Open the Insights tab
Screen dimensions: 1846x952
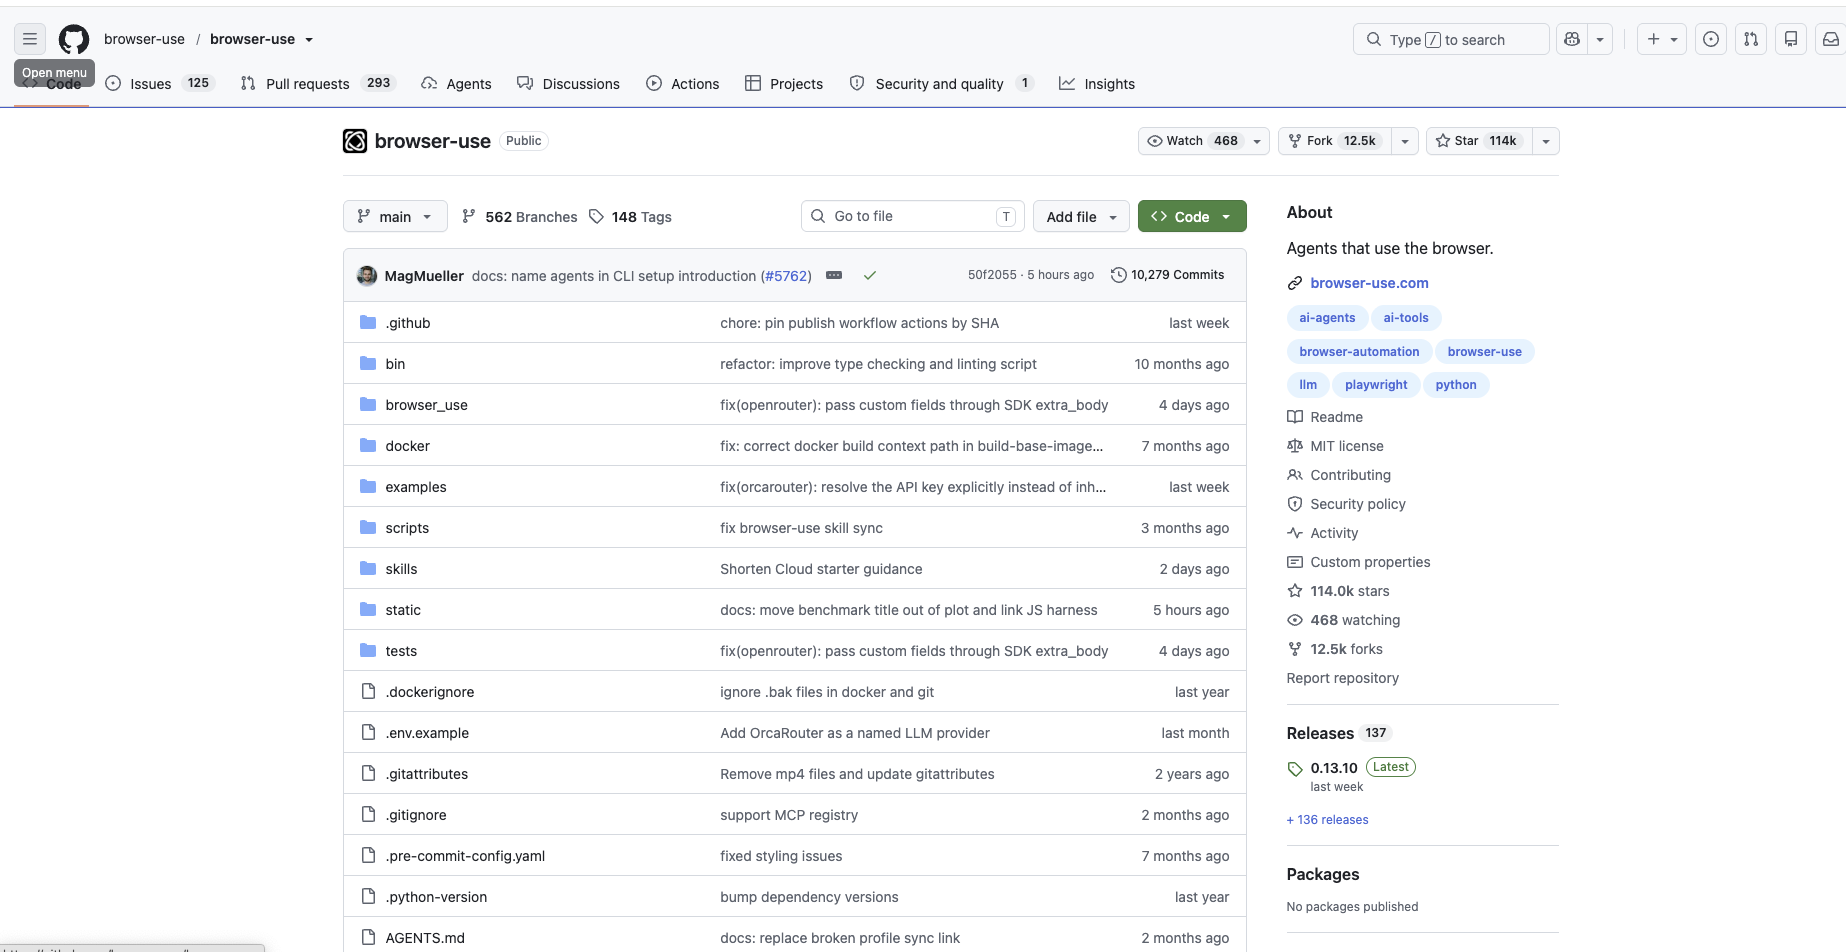pyautogui.click(x=1097, y=84)
